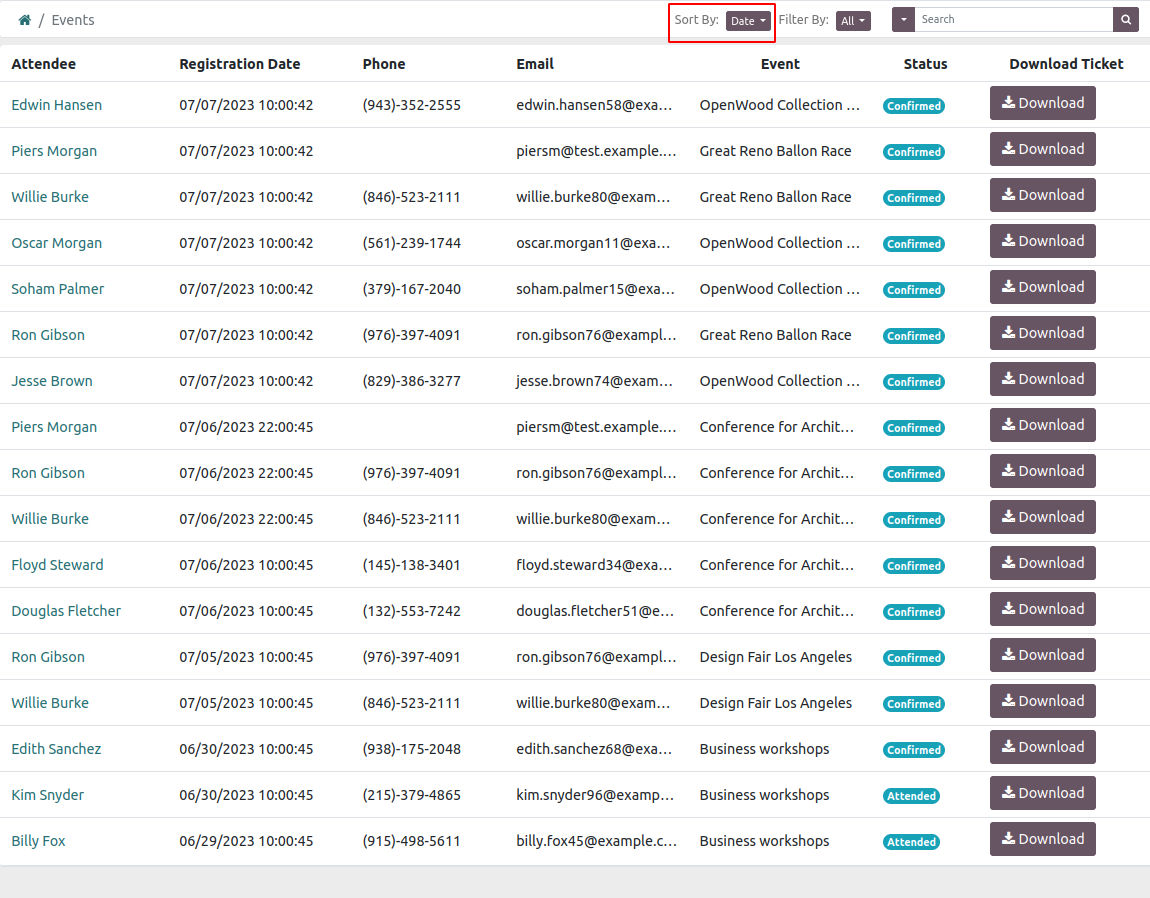Click the Attendee column header

pyautogui.click(x=43, y=64)
